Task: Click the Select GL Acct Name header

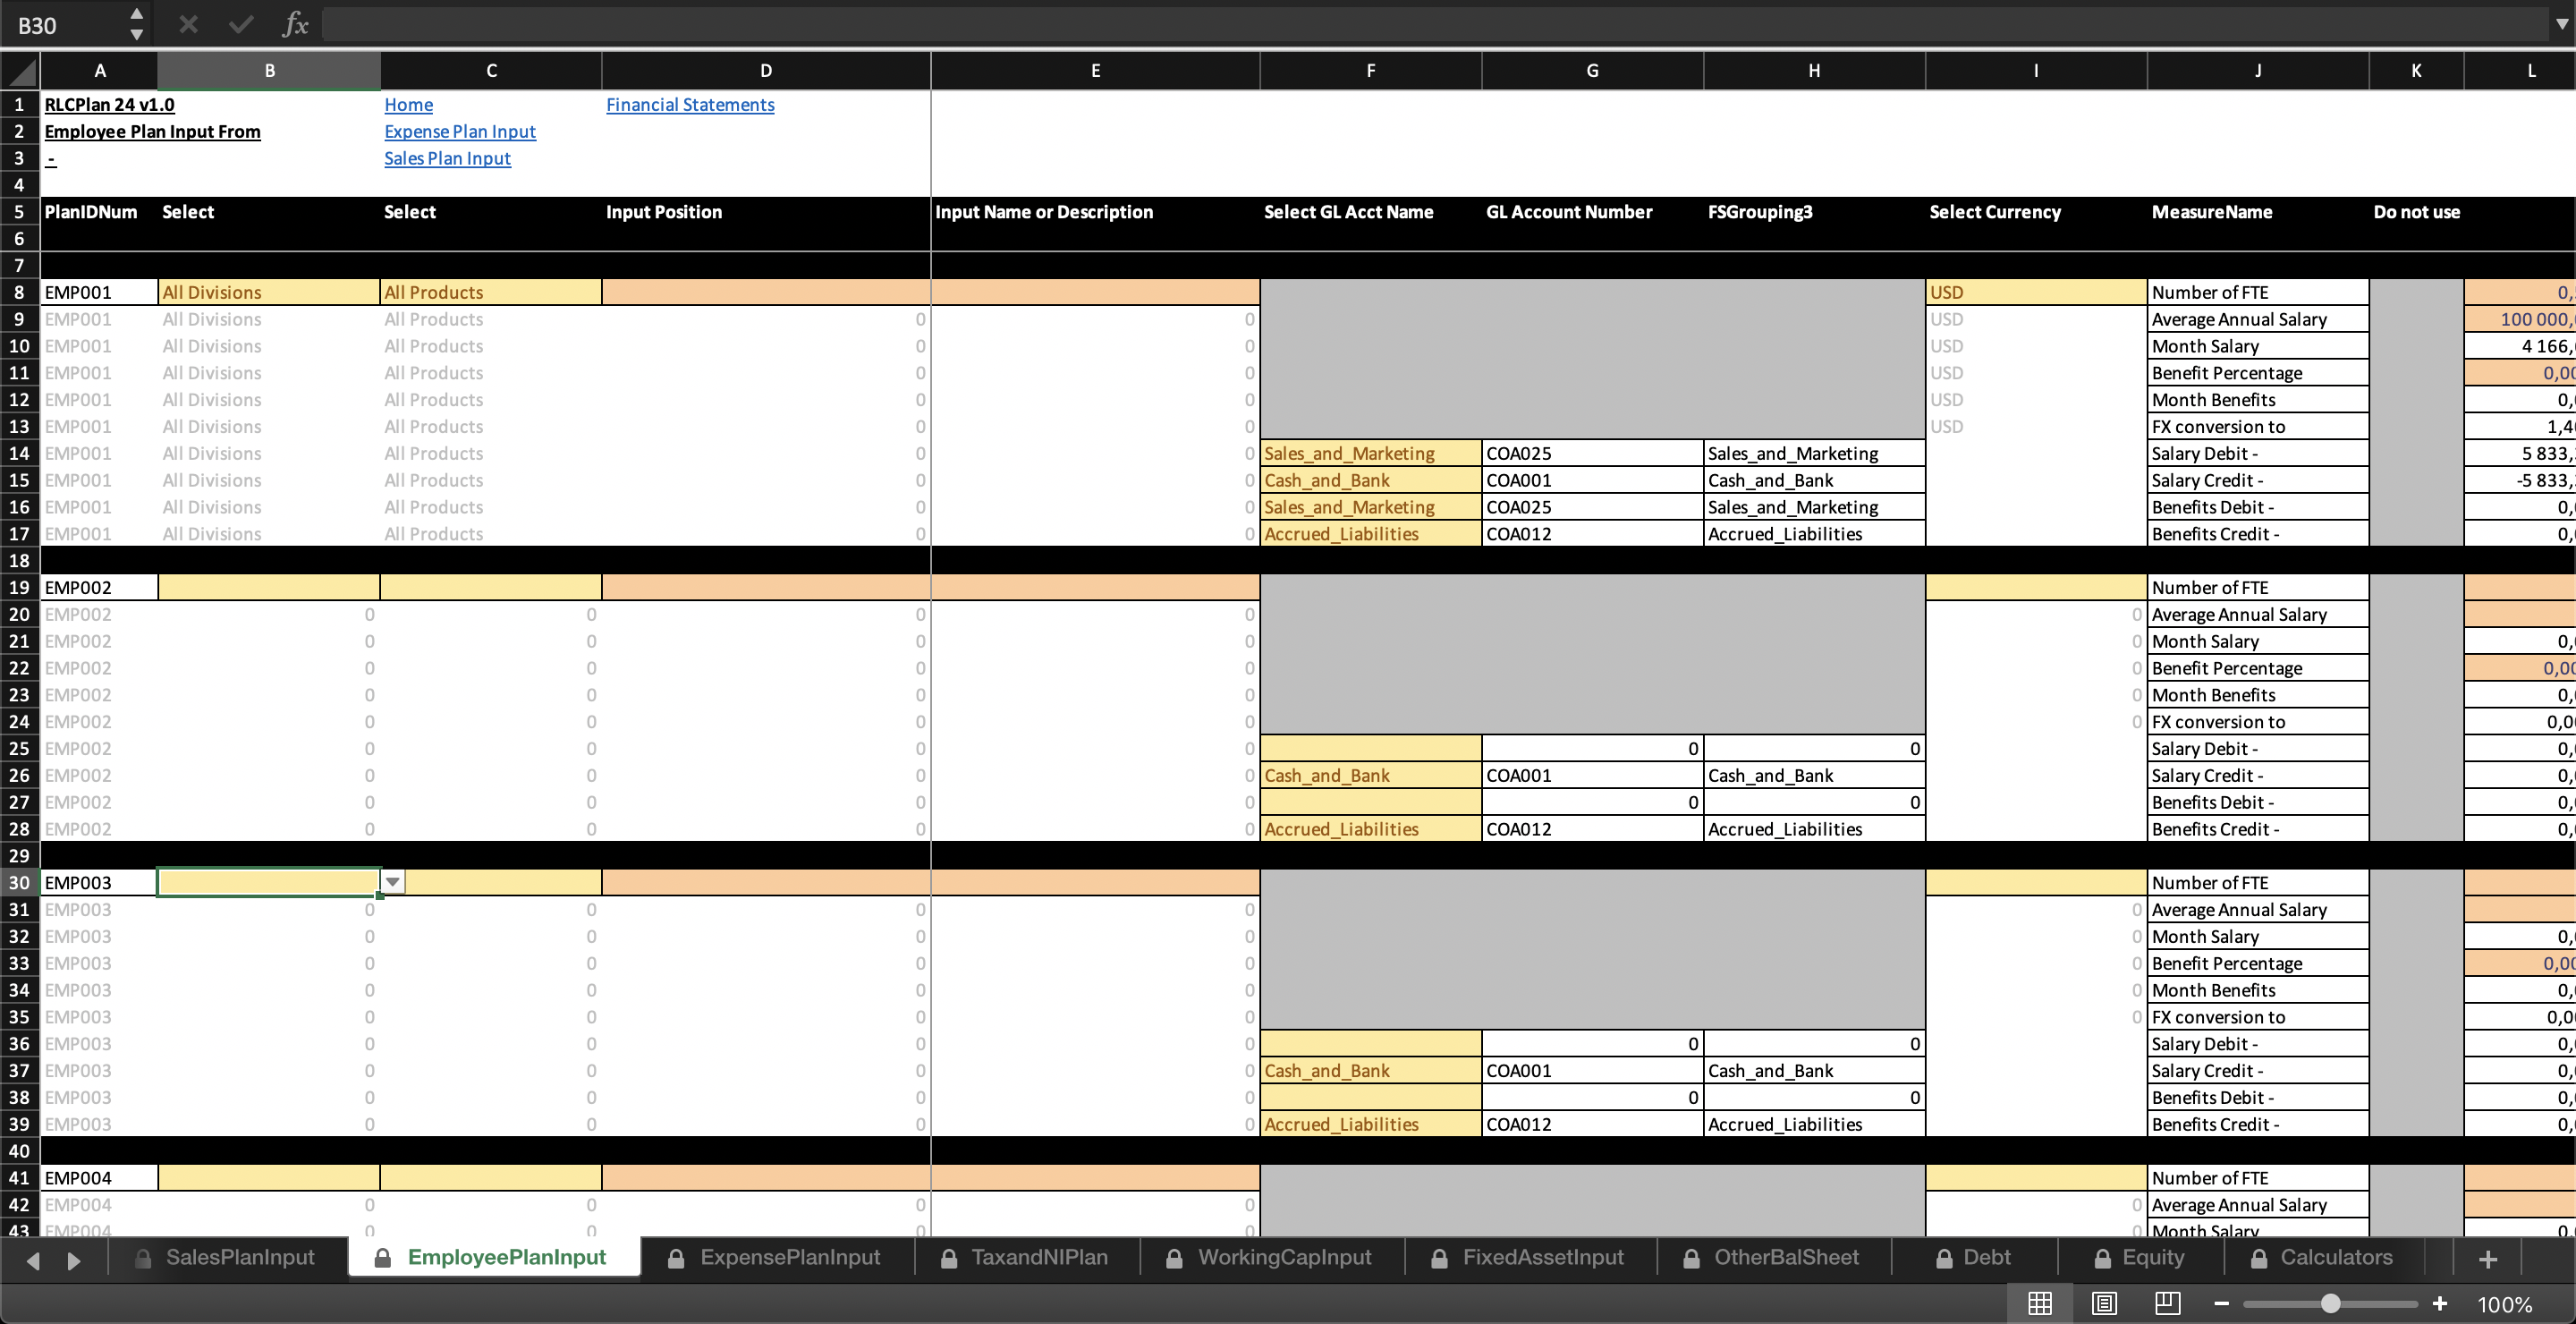Action: [1370, 212]
